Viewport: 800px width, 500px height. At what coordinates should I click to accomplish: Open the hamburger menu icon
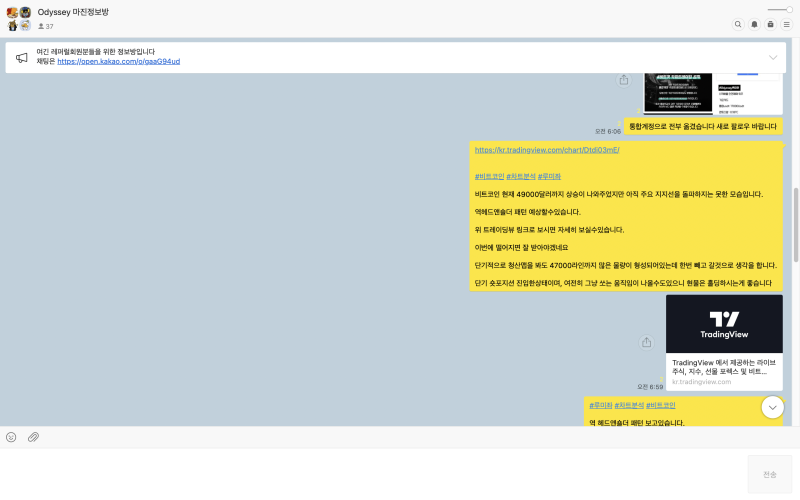coord(787,24)
